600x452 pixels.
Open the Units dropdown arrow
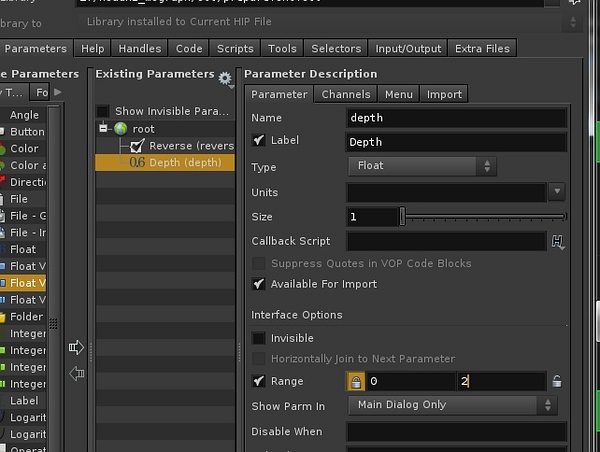pos(557,191)
